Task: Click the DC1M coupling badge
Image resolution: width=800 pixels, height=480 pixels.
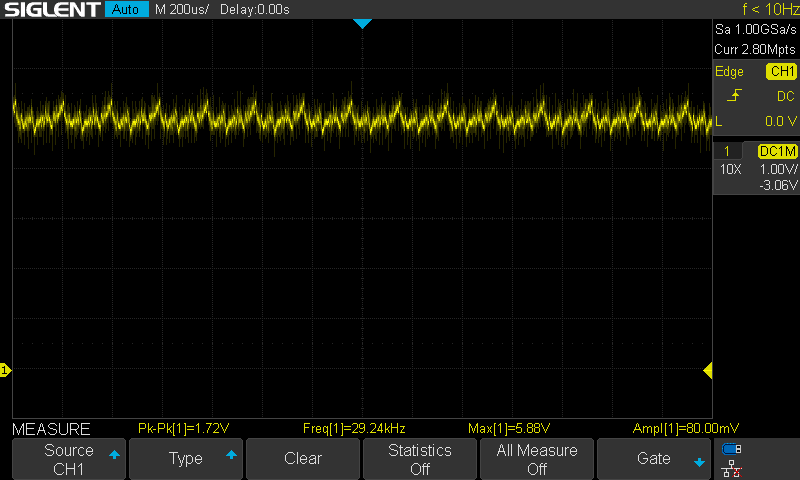Action: 776,151
